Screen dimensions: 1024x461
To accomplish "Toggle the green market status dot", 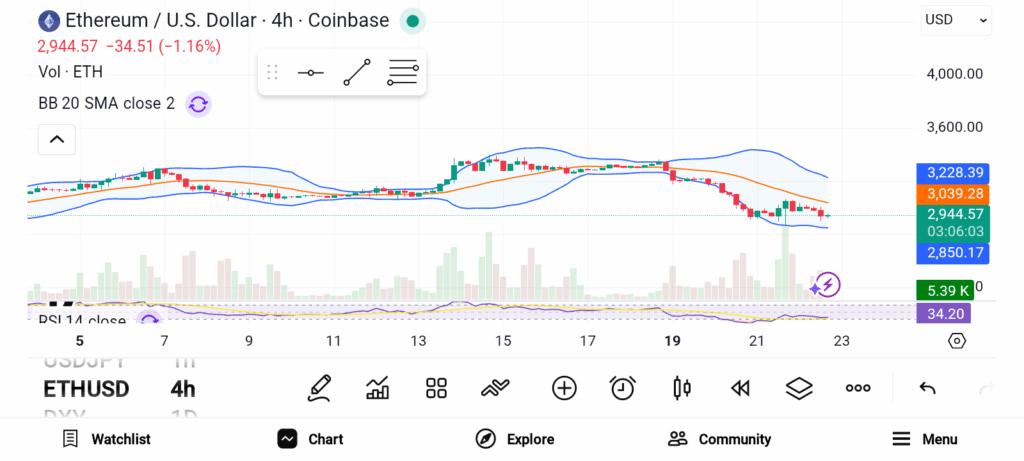I will (x=412, y=20).
